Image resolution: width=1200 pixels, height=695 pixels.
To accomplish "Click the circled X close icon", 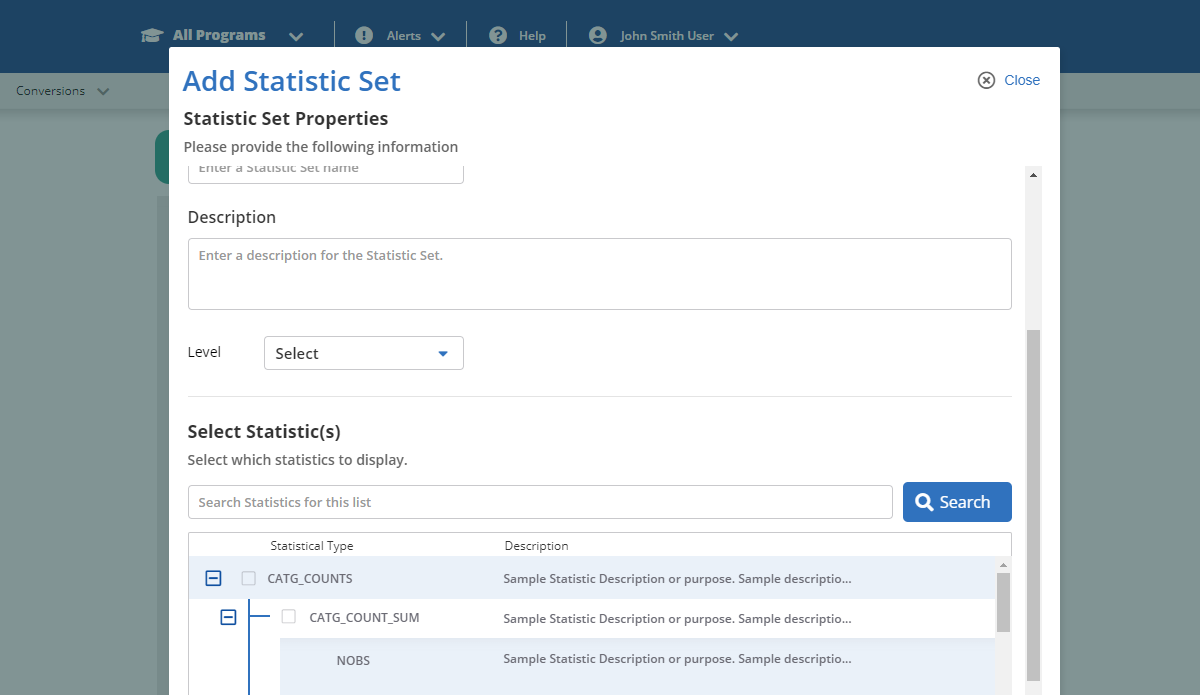I will coord(986,80).
